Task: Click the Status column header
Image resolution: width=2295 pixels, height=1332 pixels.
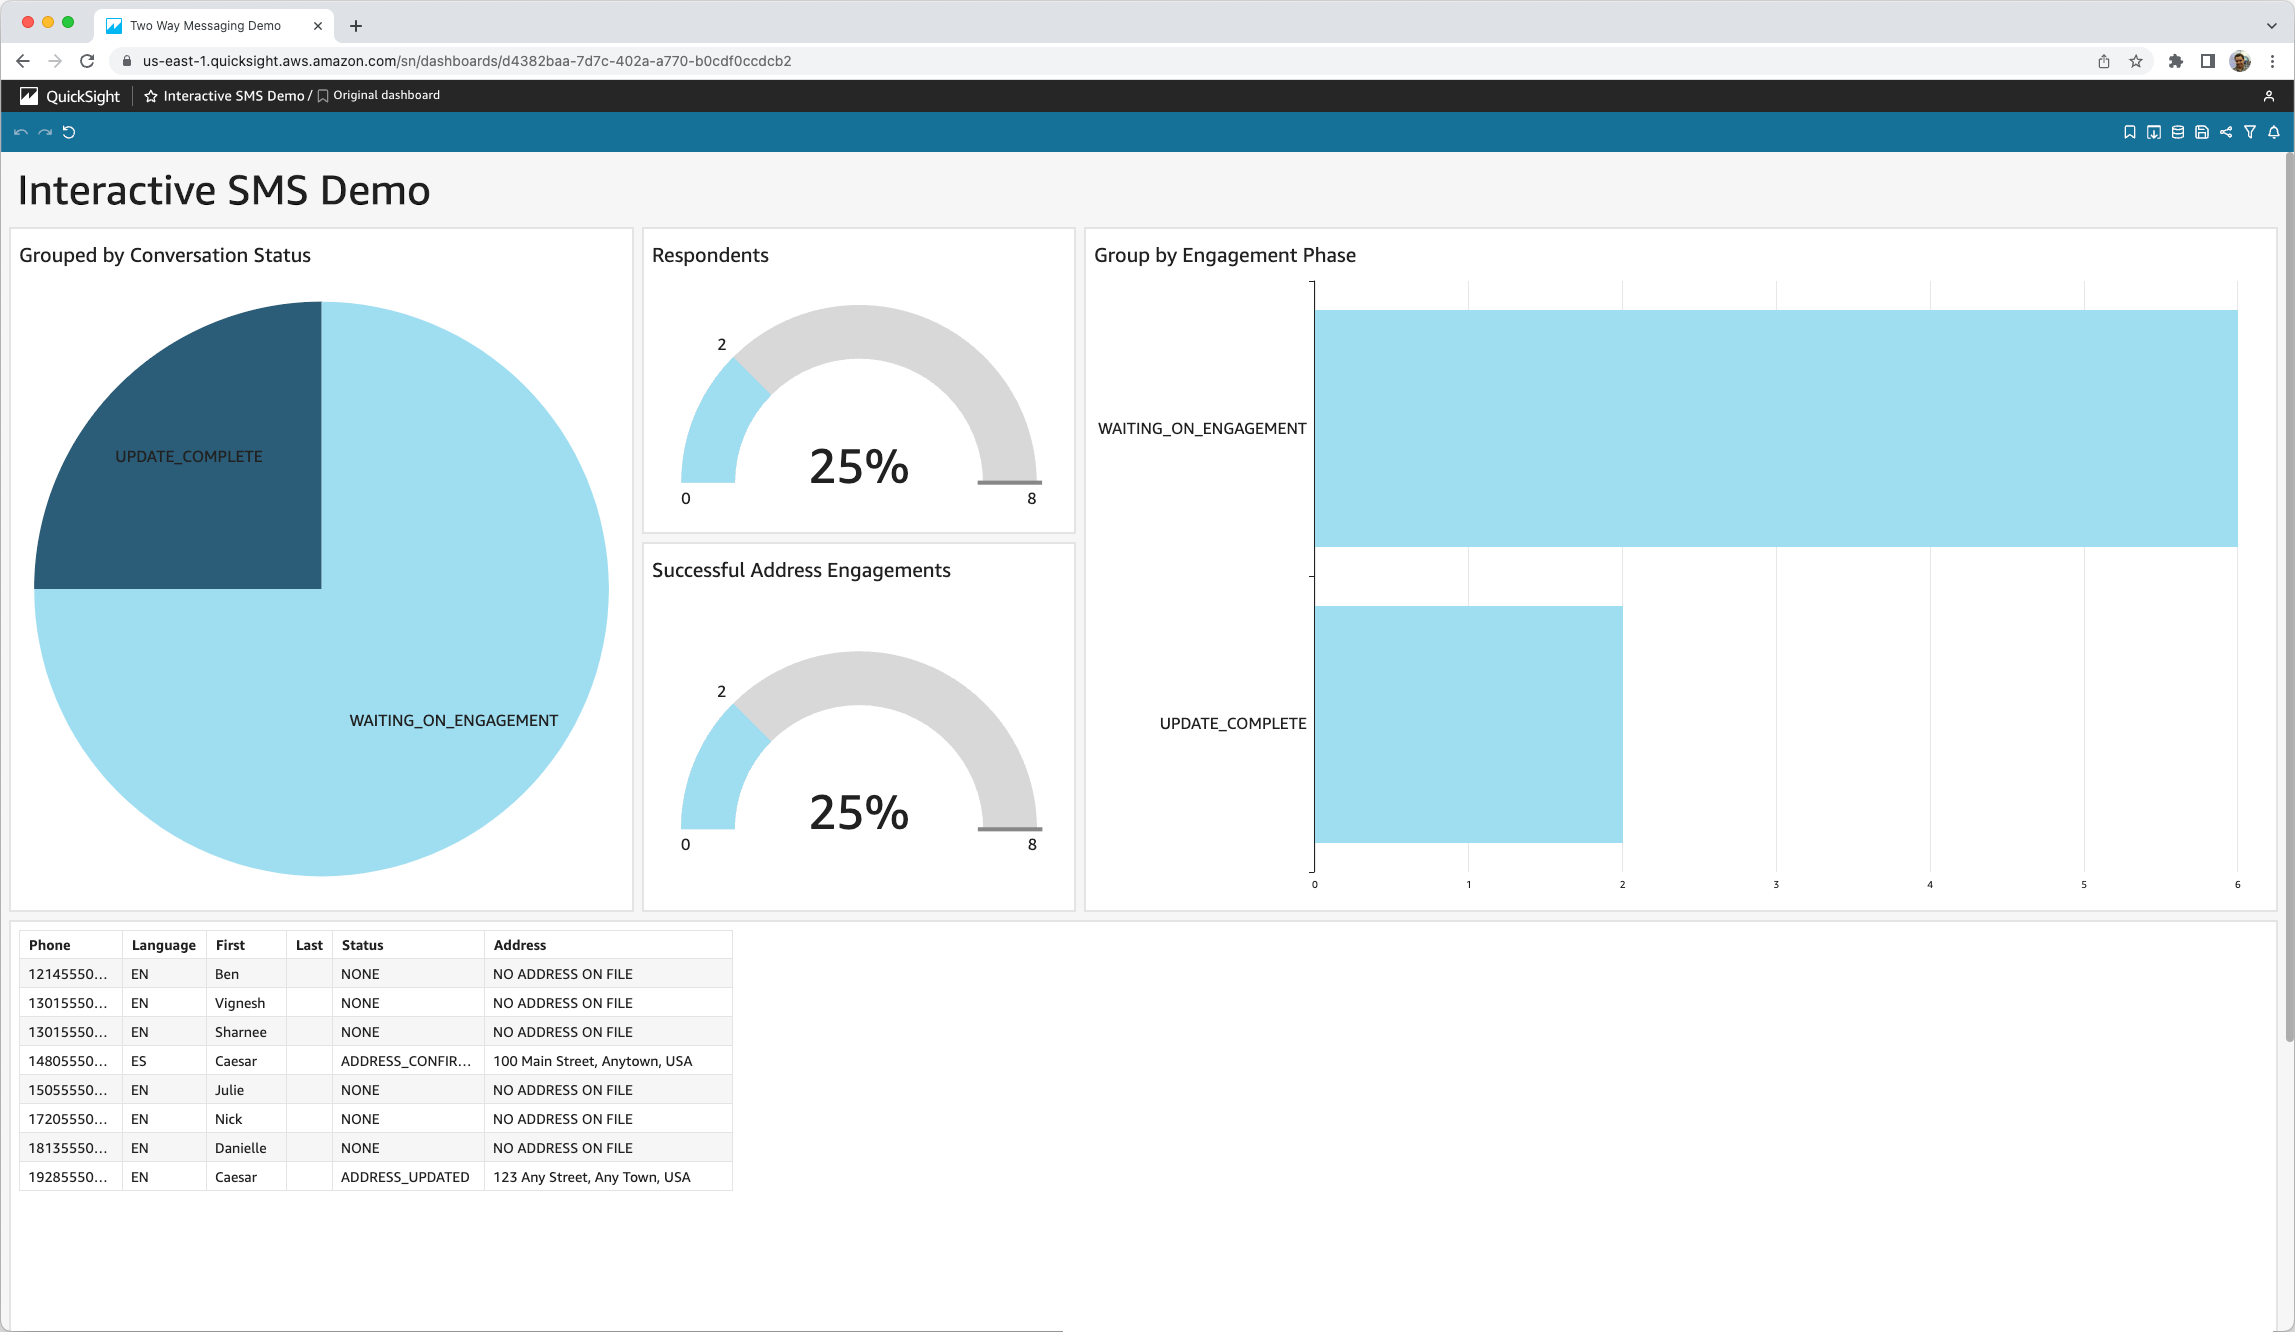Action: click(362, 945)
